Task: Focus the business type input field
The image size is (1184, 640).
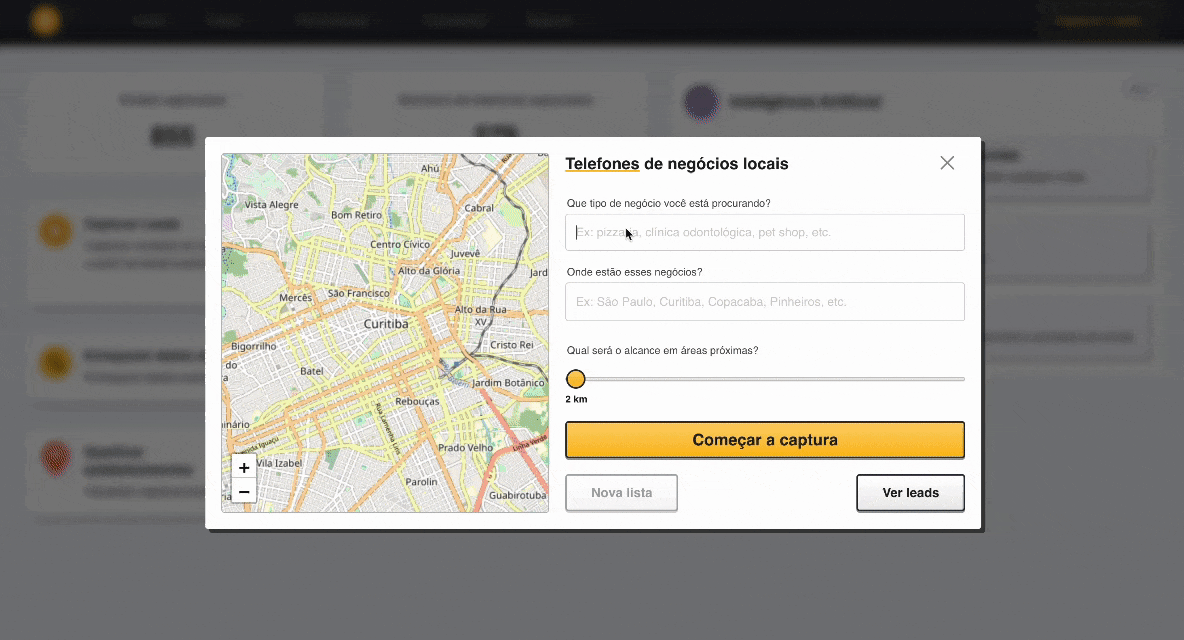Action: click(x=765, y=232)
